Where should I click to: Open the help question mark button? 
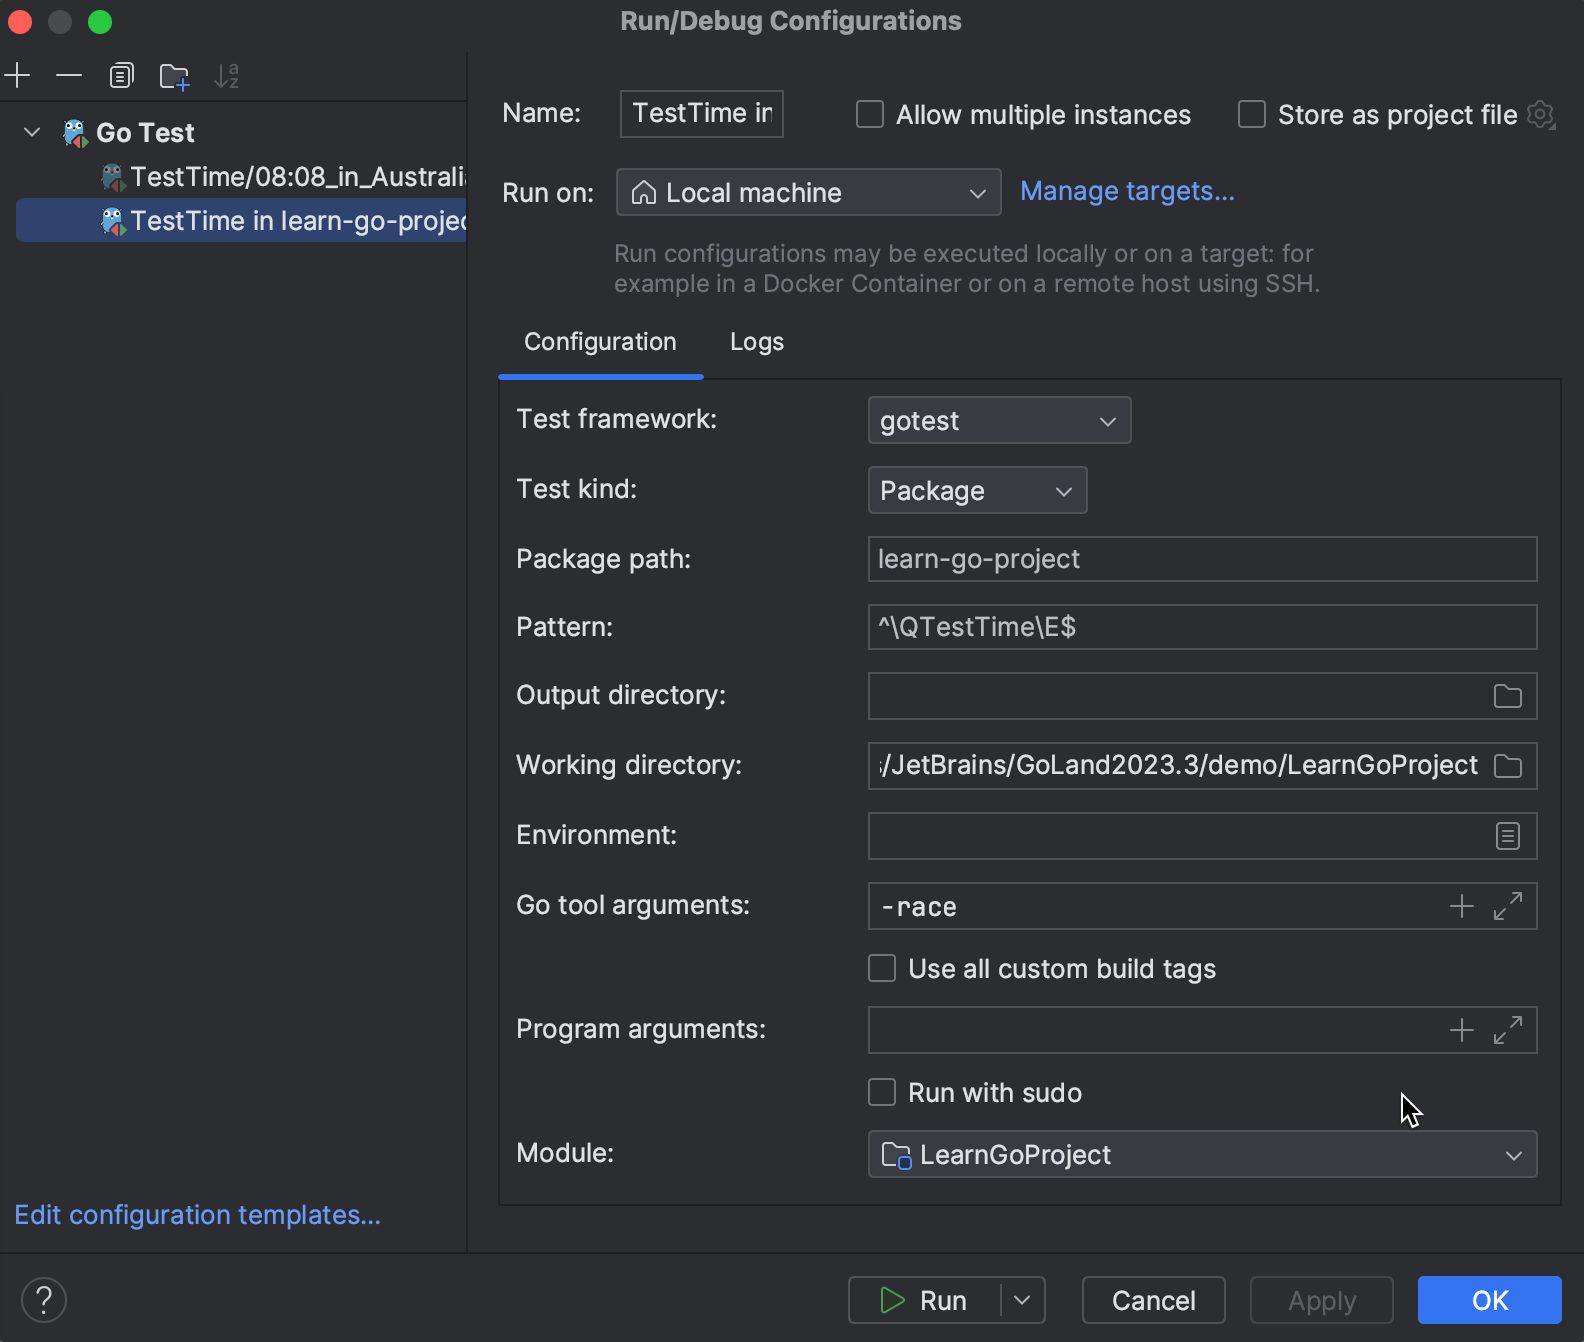pos(44,1300)
